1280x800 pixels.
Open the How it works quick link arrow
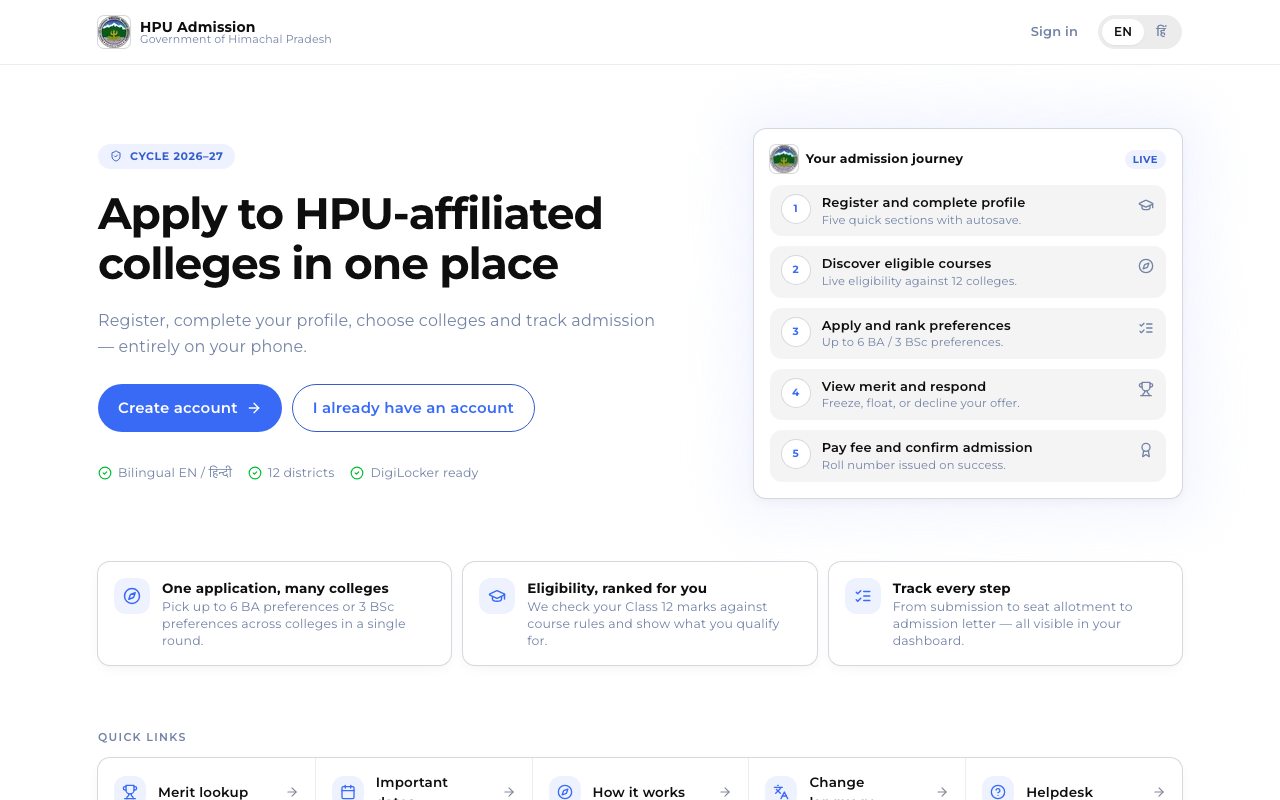(x=725, y=792)
